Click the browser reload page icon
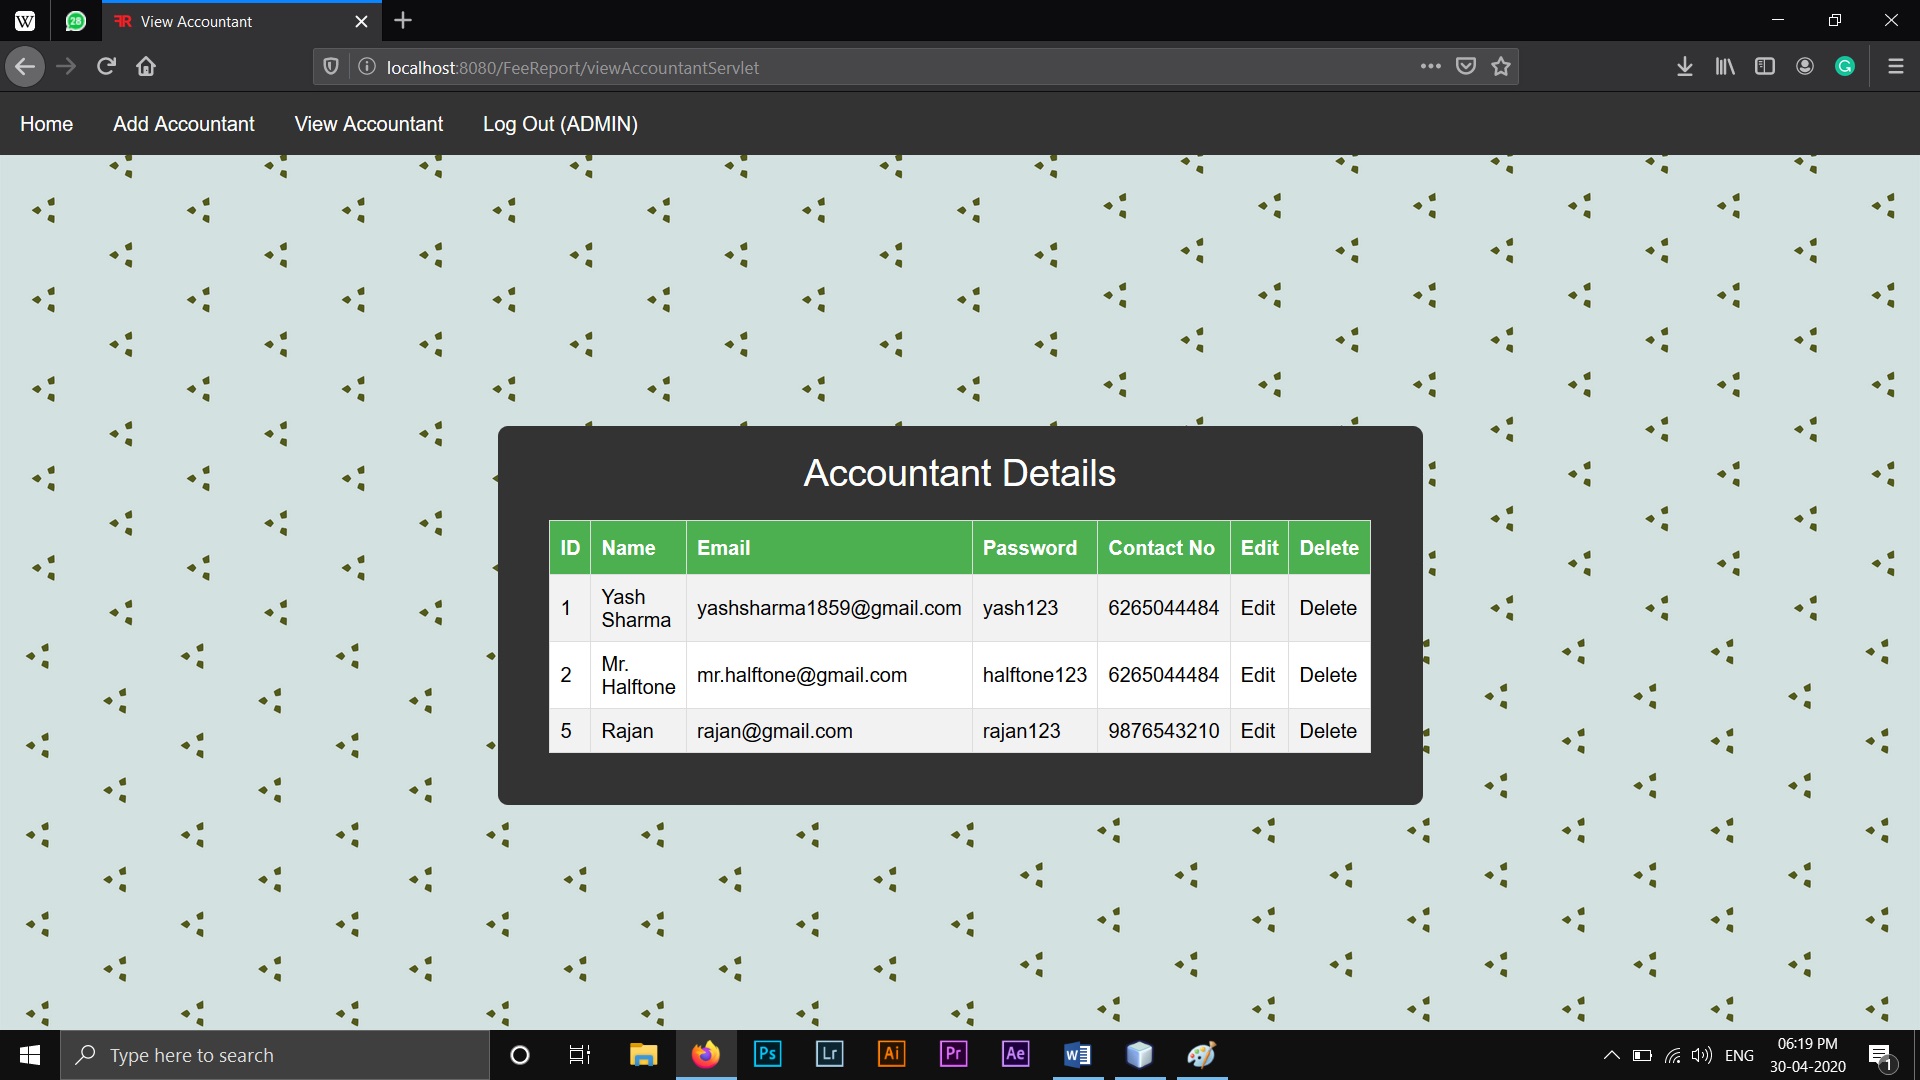1920x1080 pixels. 106,67
